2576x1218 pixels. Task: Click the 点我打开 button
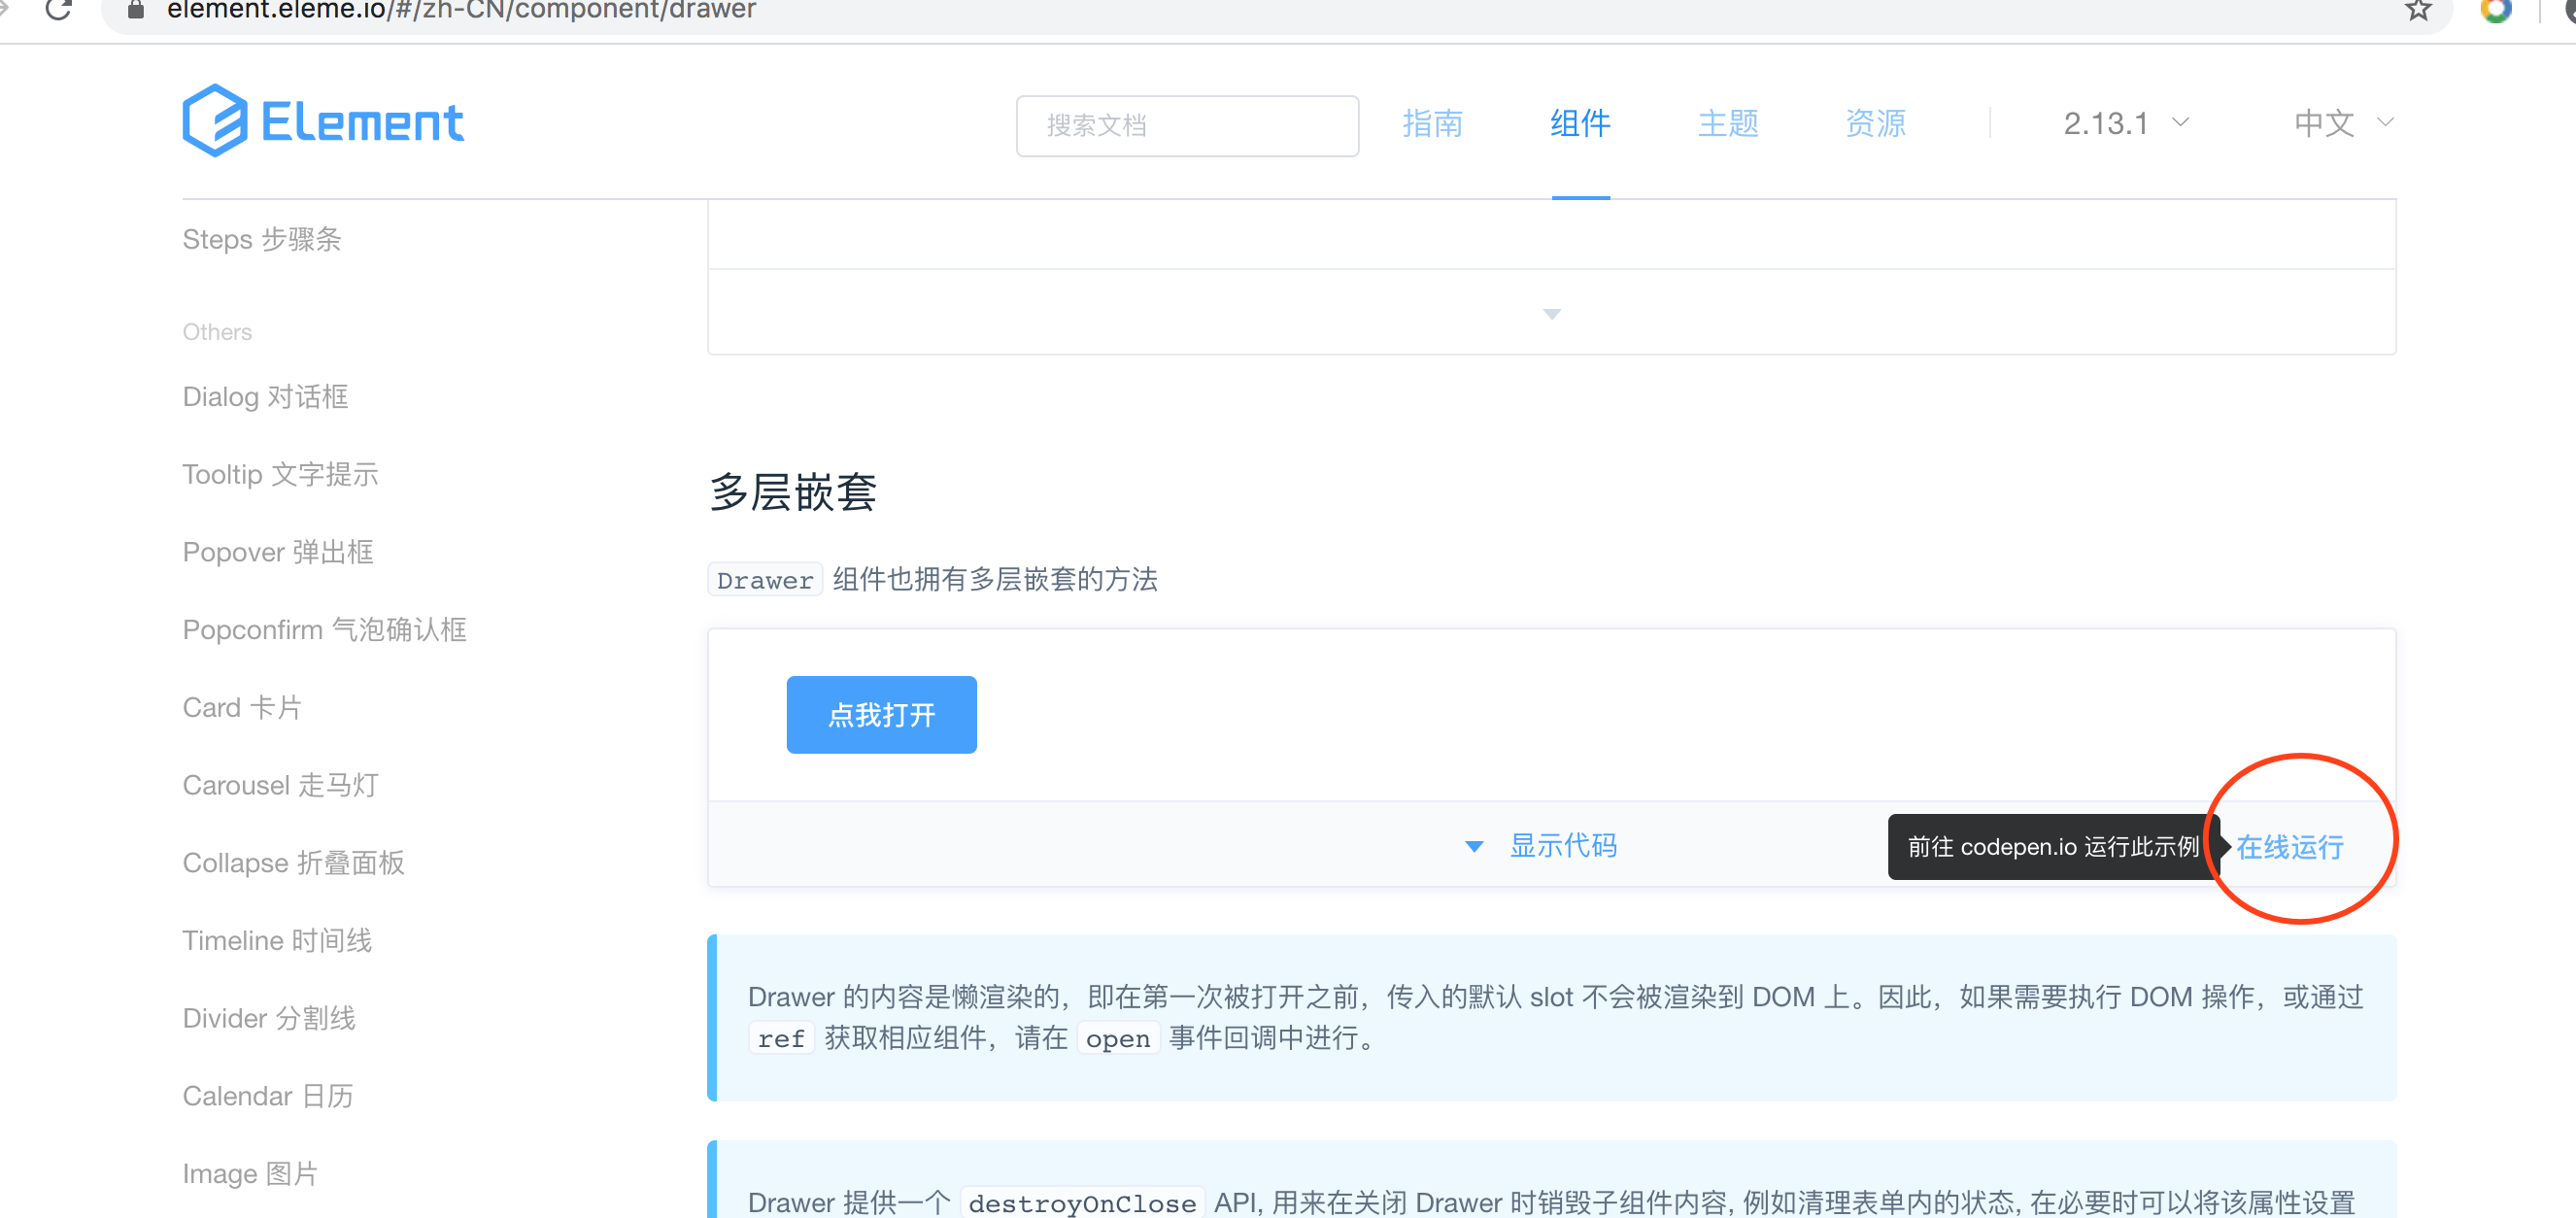(881, 714)
